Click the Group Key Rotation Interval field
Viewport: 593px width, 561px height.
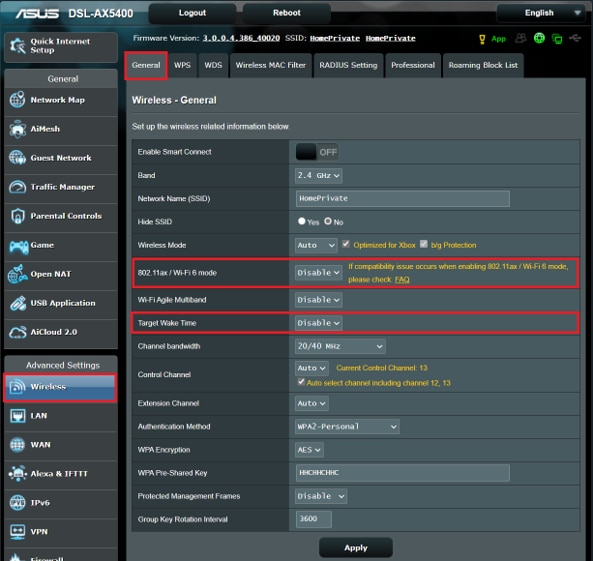pyautogui.click(x=314, y=519)
